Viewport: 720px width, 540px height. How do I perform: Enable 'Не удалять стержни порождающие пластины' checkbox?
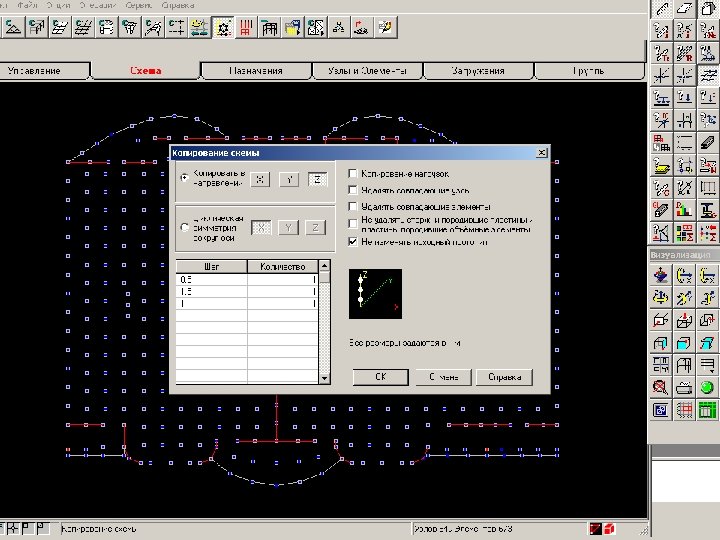point(353,224)
